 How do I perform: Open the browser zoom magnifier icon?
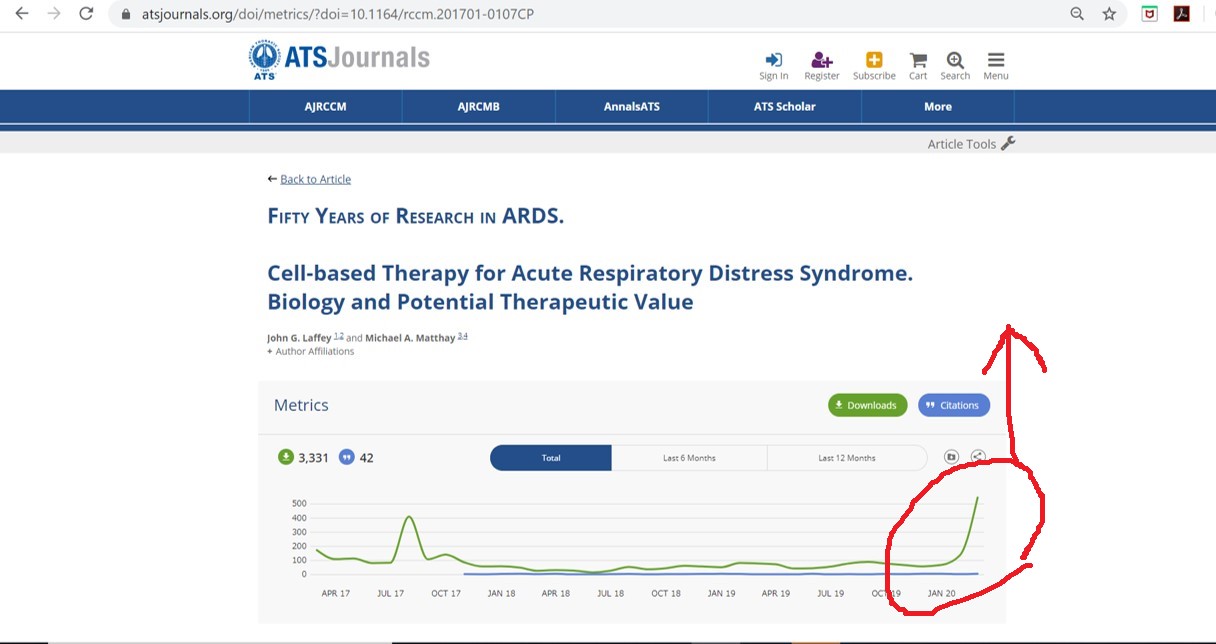pos(1077,14)
